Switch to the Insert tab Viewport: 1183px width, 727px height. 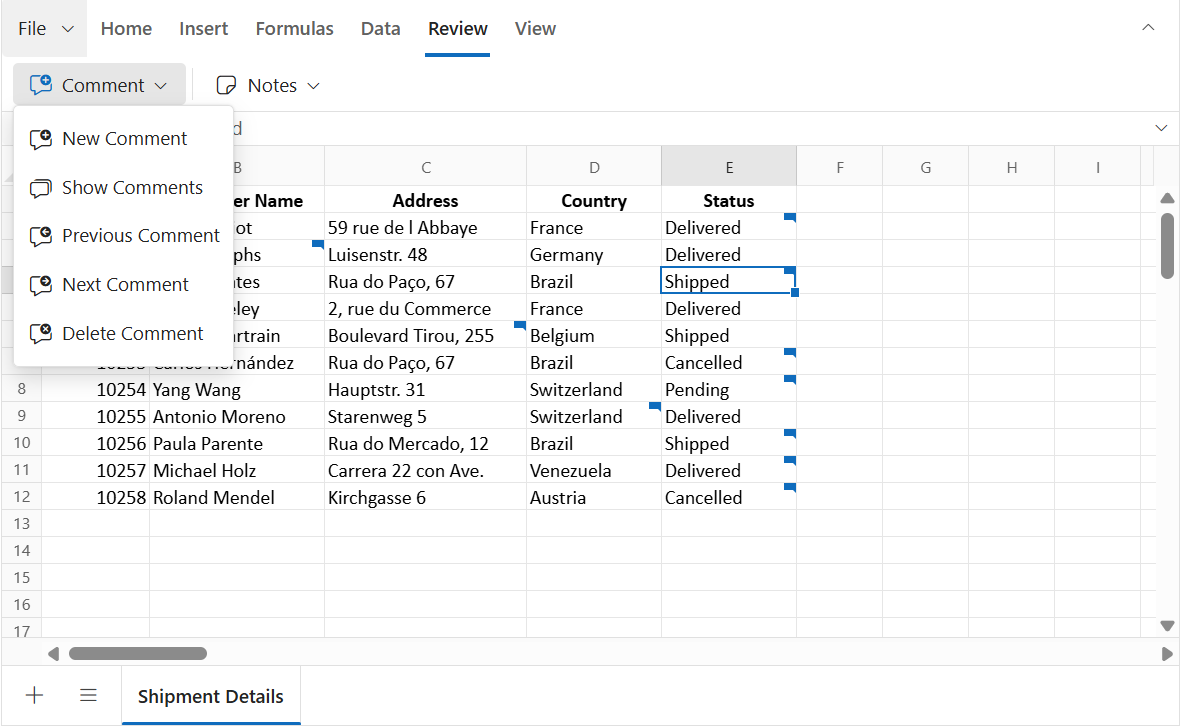tap(204, 29)
